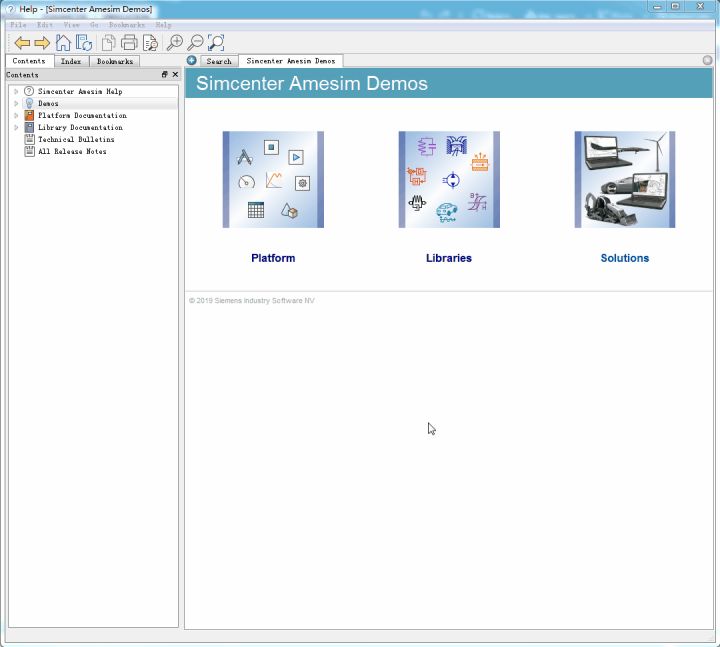Expand the Demos tree node

pyautogui.click(x=16, y=103)
